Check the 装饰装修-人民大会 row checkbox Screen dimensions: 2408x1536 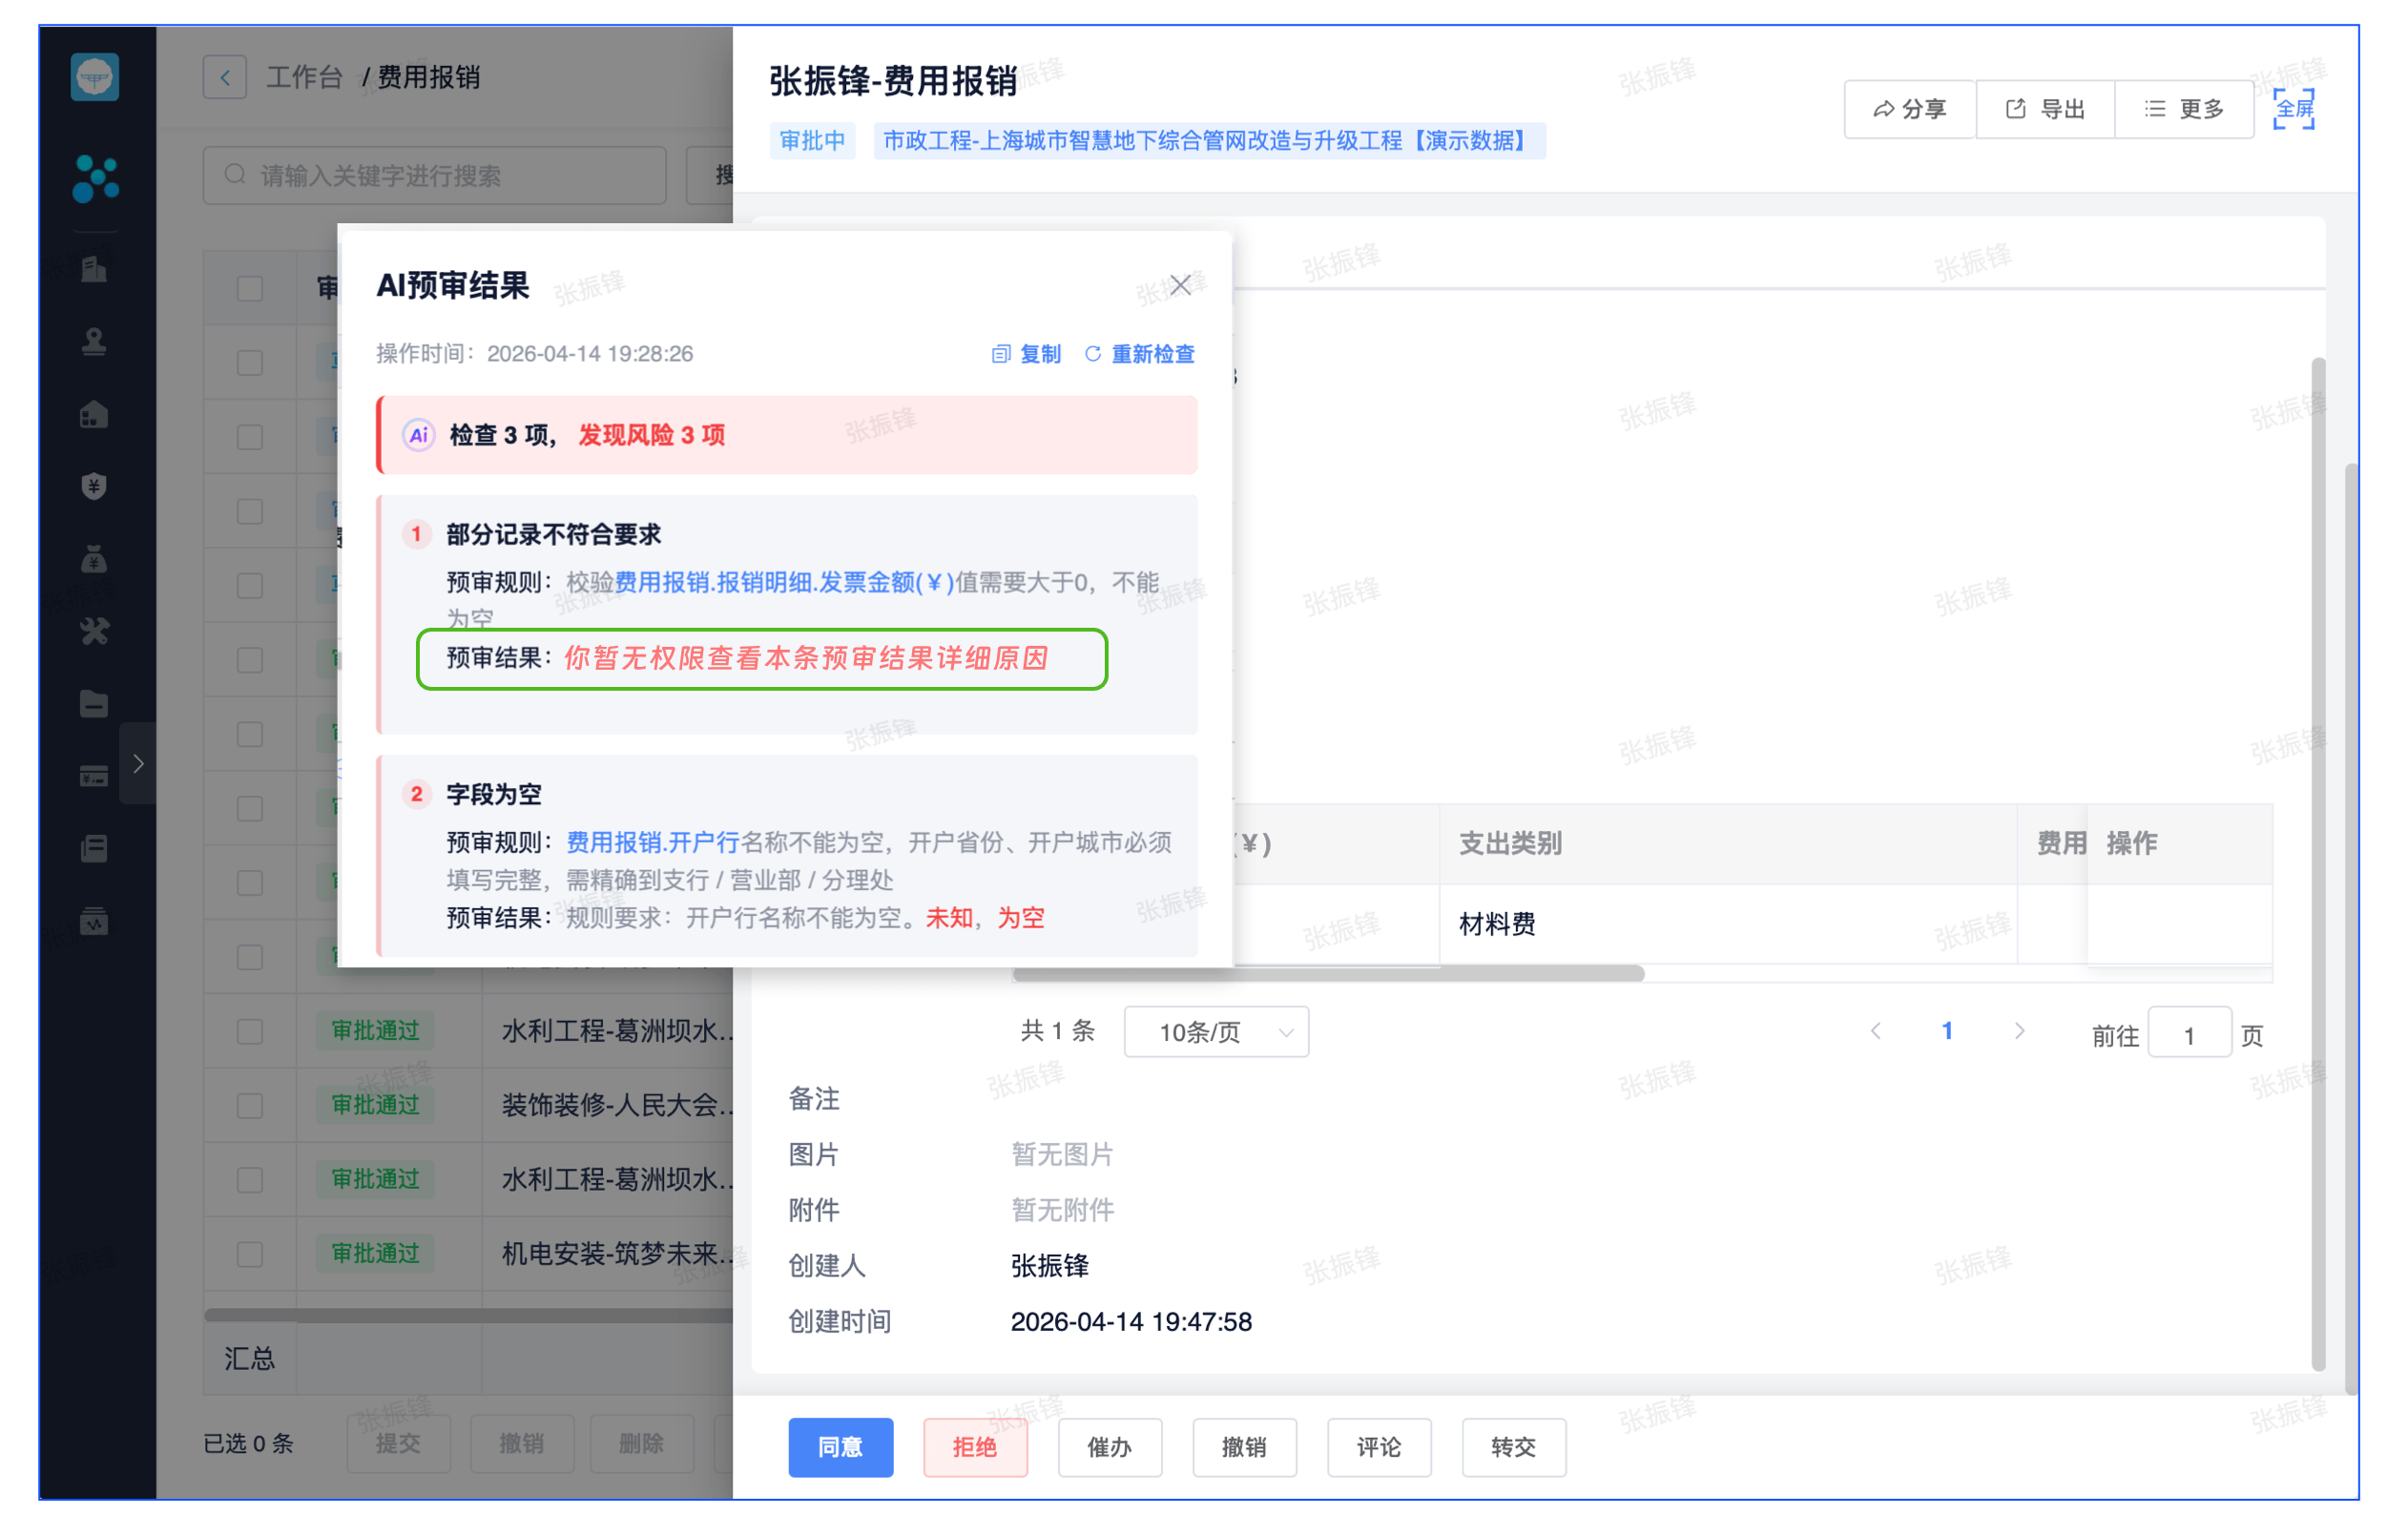click(250, 1105)
